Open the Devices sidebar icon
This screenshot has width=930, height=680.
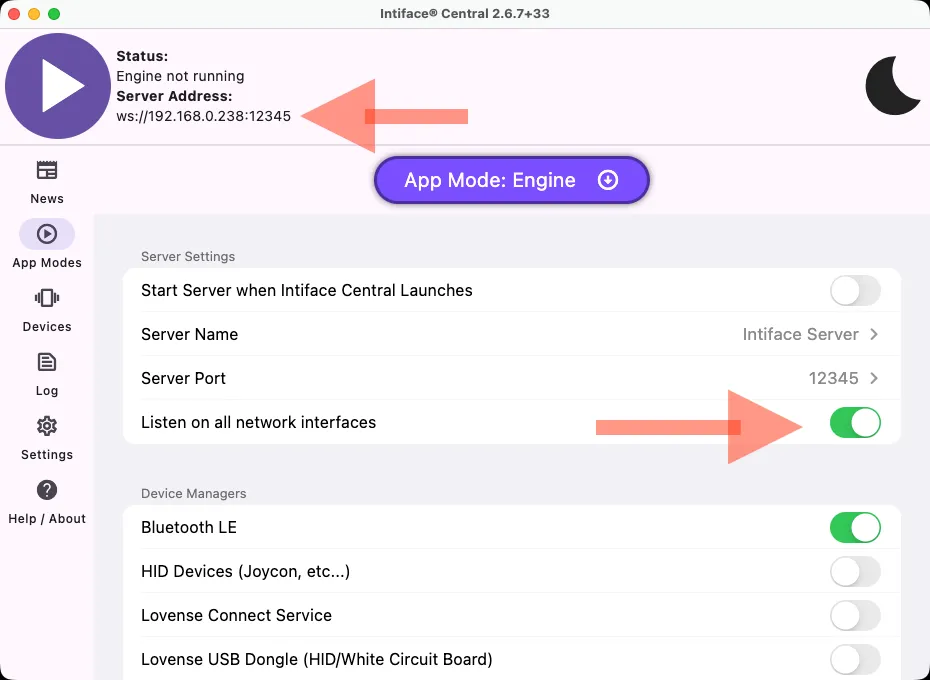pos(46,298)
